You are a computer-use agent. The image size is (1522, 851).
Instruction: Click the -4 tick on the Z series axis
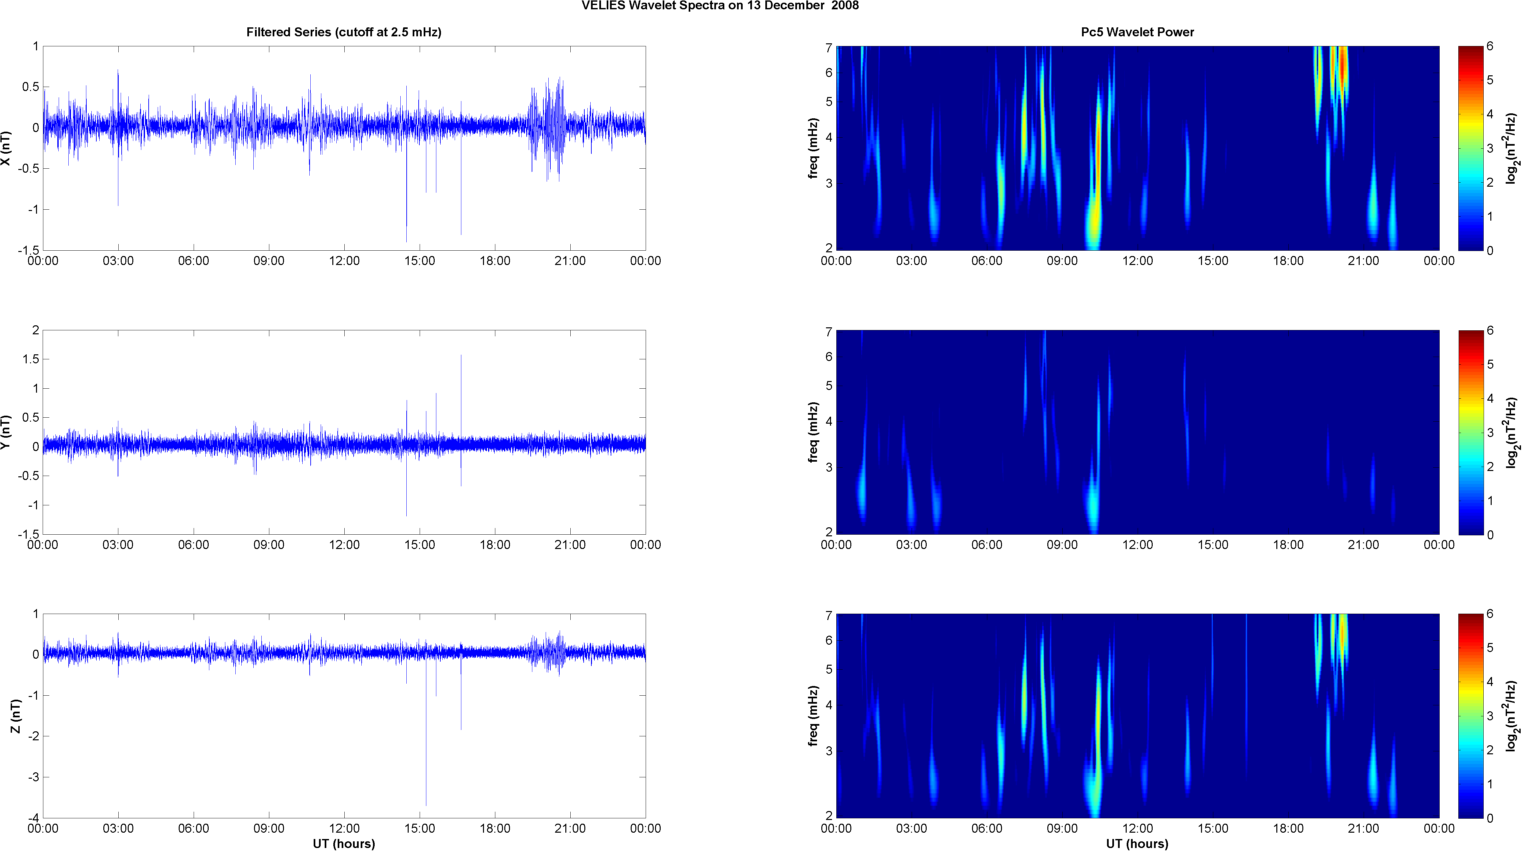(x=33, y=818)
